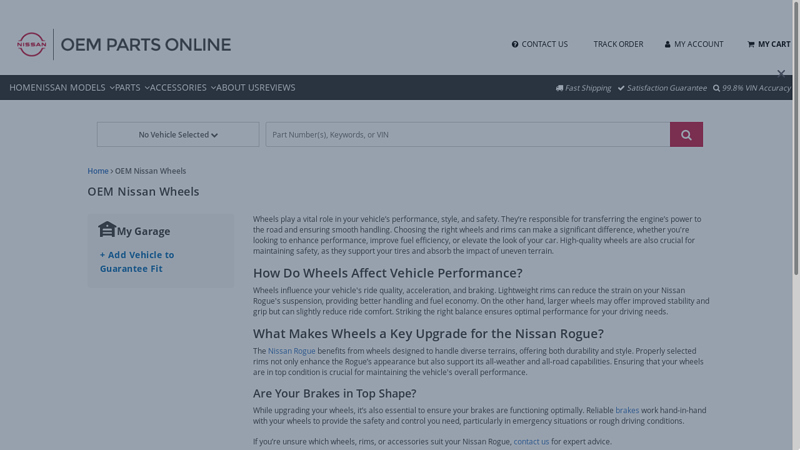
Task: Click the My Account person icon
Action: 667,44
